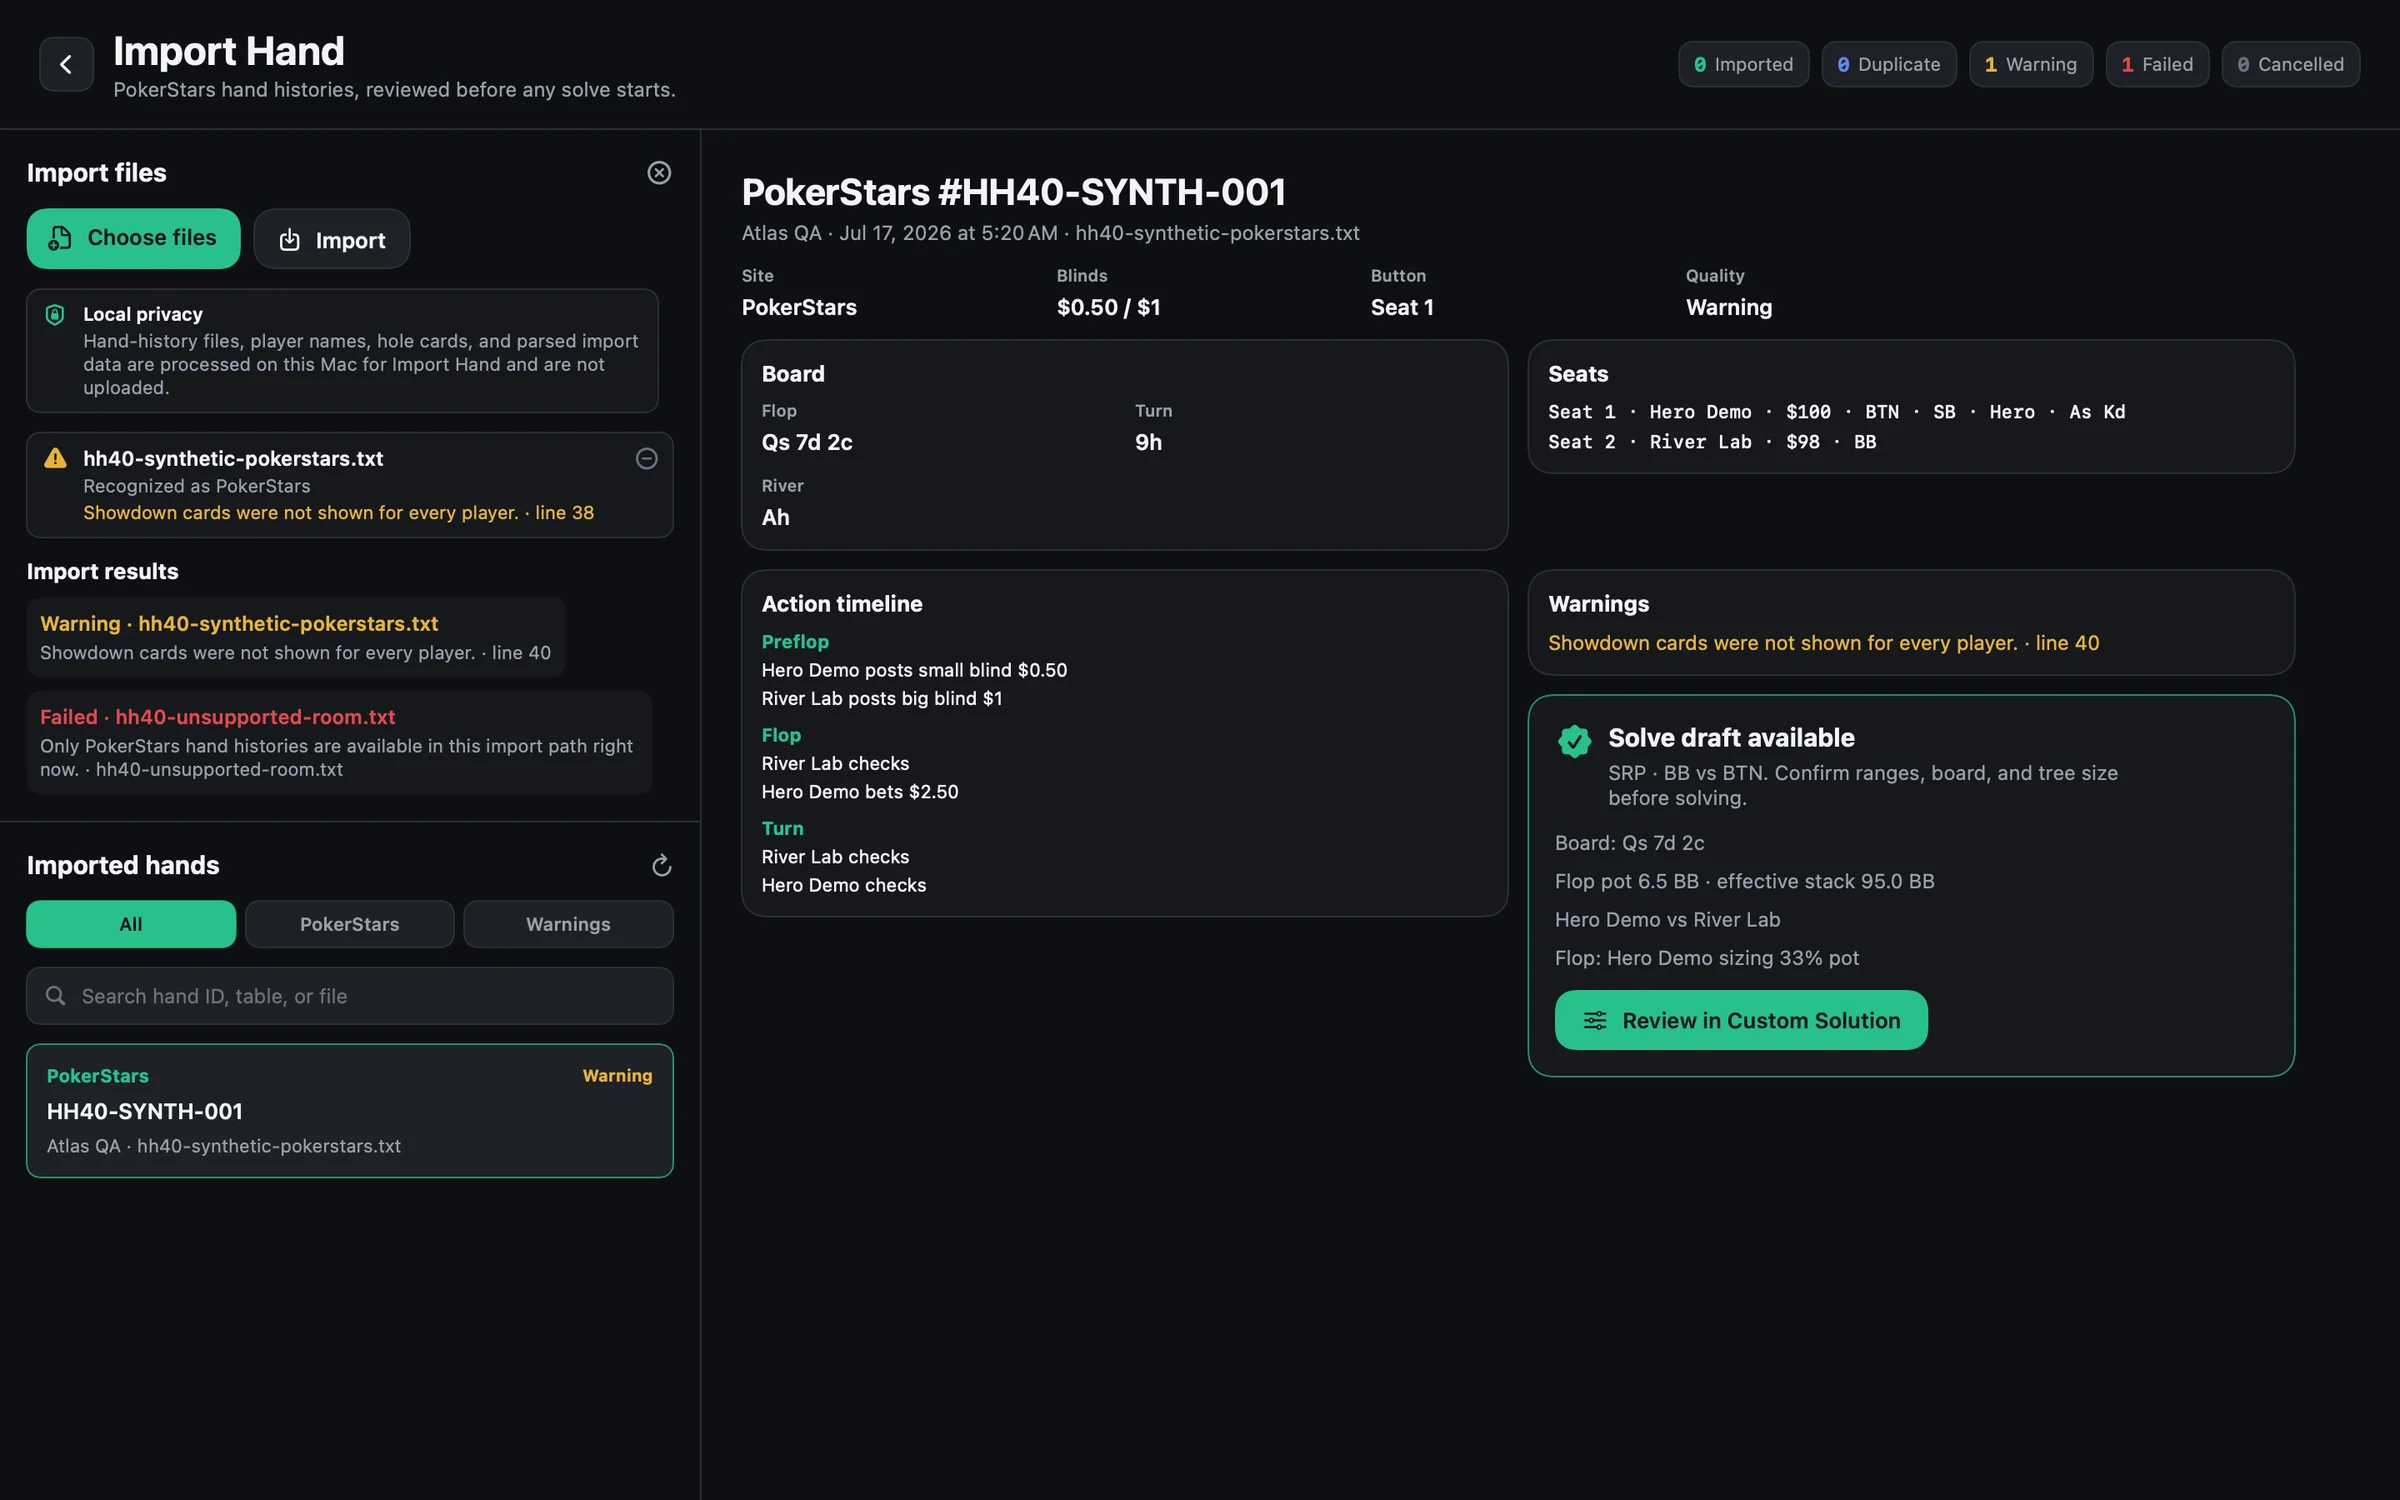Image resolution: width=2400 pixels, height=1500 pixels.
Task: Select the Seat 2 River Lab row
Action: pos(1711,442)
